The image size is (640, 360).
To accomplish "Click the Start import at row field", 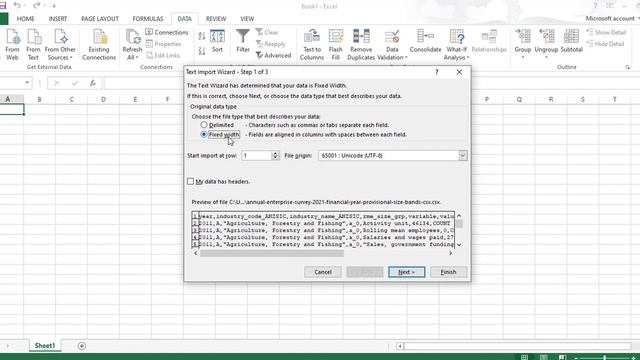I will pos(256,156).
